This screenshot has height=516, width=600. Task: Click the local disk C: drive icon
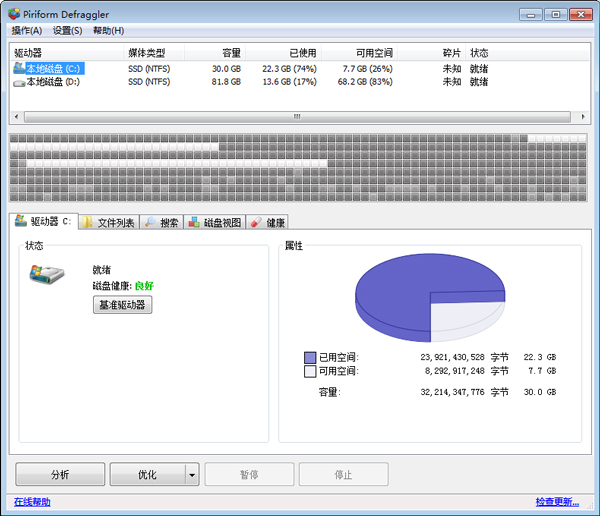coord(19,68)
